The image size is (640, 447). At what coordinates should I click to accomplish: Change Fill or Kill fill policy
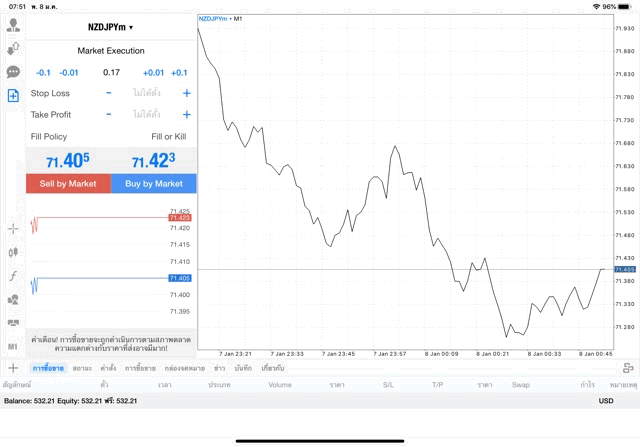[168, 136]
